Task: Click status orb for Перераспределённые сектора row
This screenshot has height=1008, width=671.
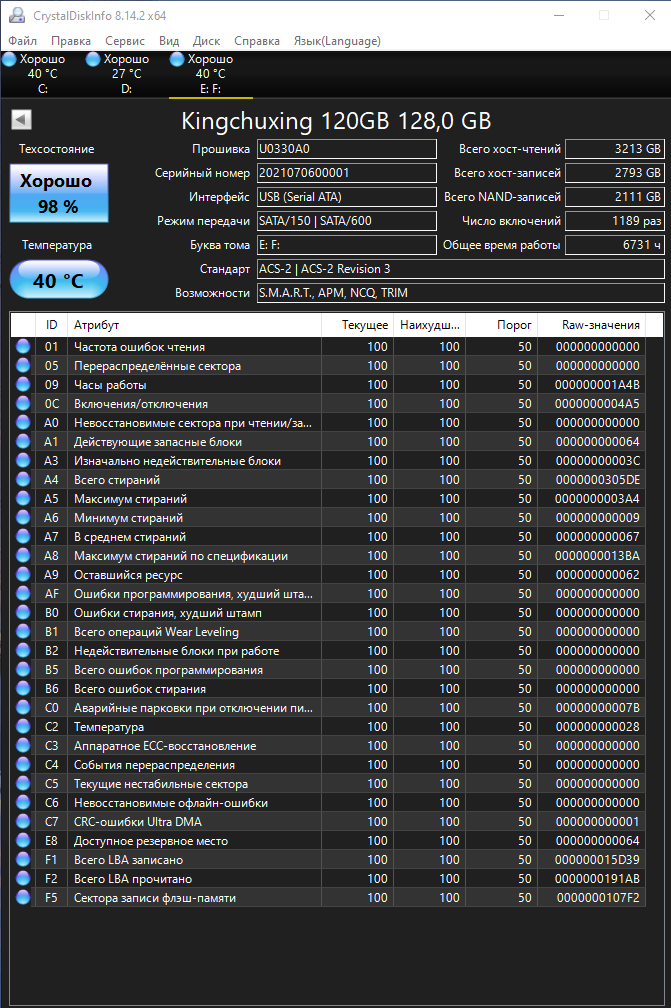Action: pos(23,365)
